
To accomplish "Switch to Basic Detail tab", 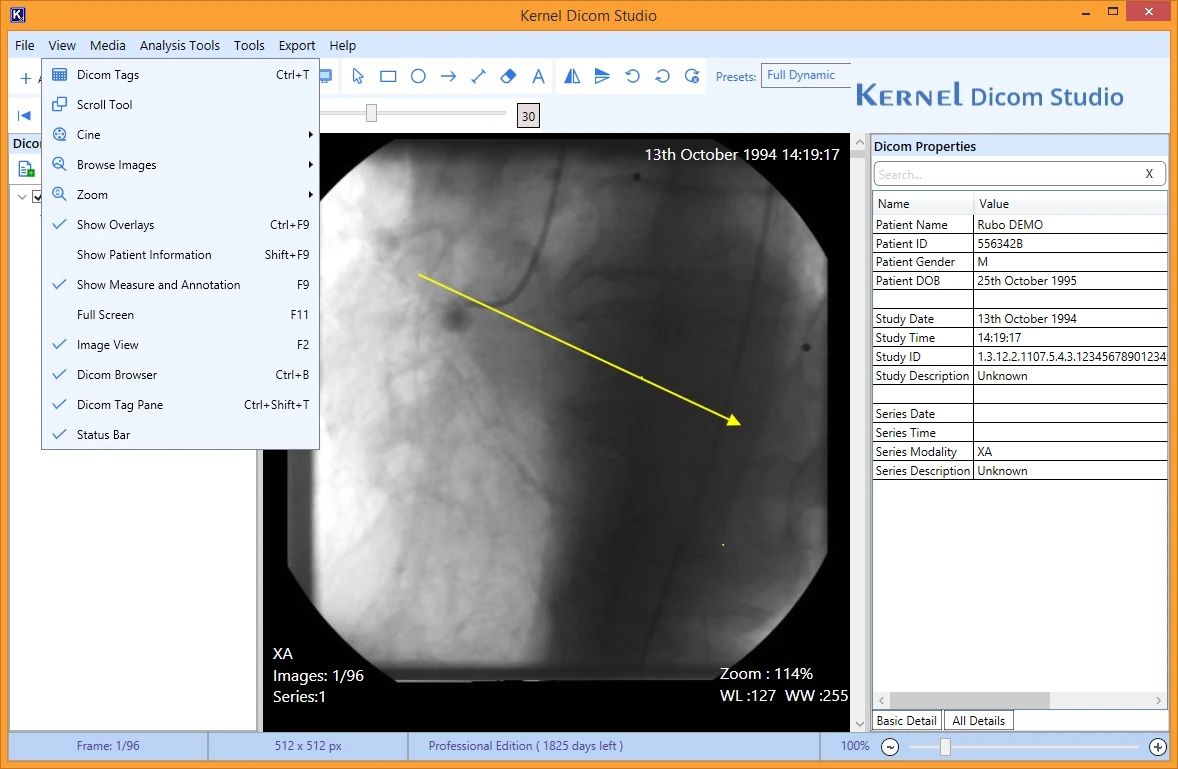I will coord(906,720).
